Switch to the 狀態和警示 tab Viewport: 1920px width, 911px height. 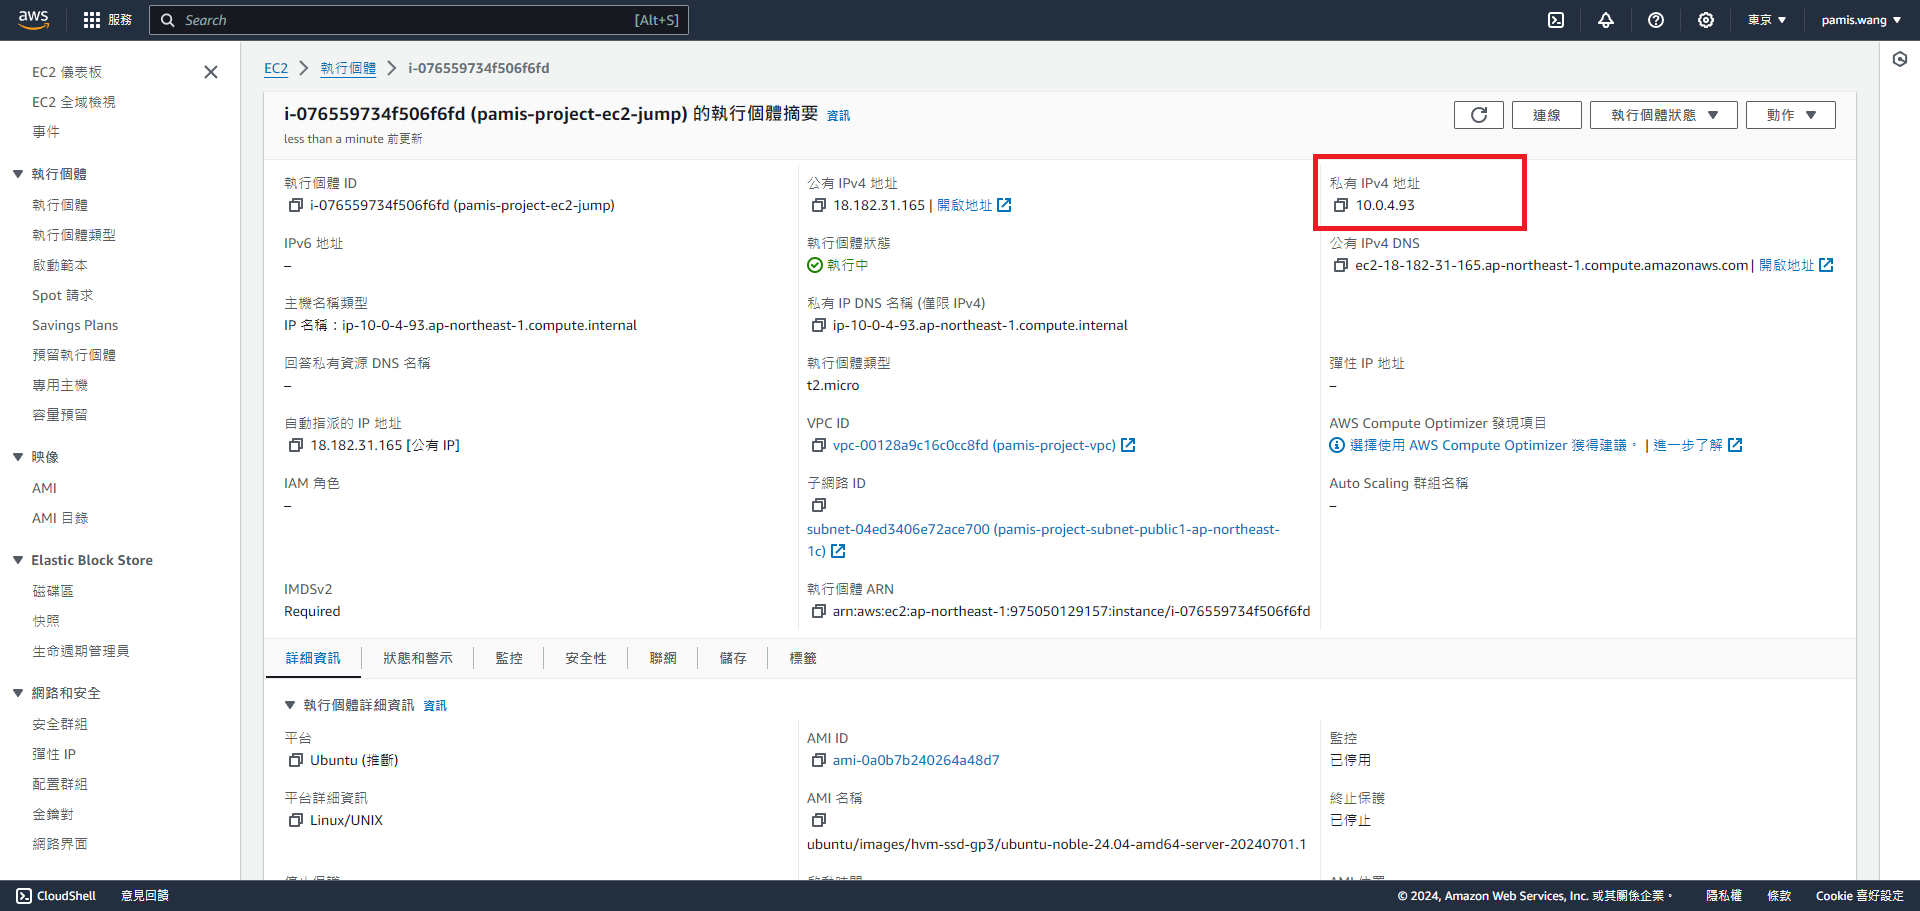(418, 658)
